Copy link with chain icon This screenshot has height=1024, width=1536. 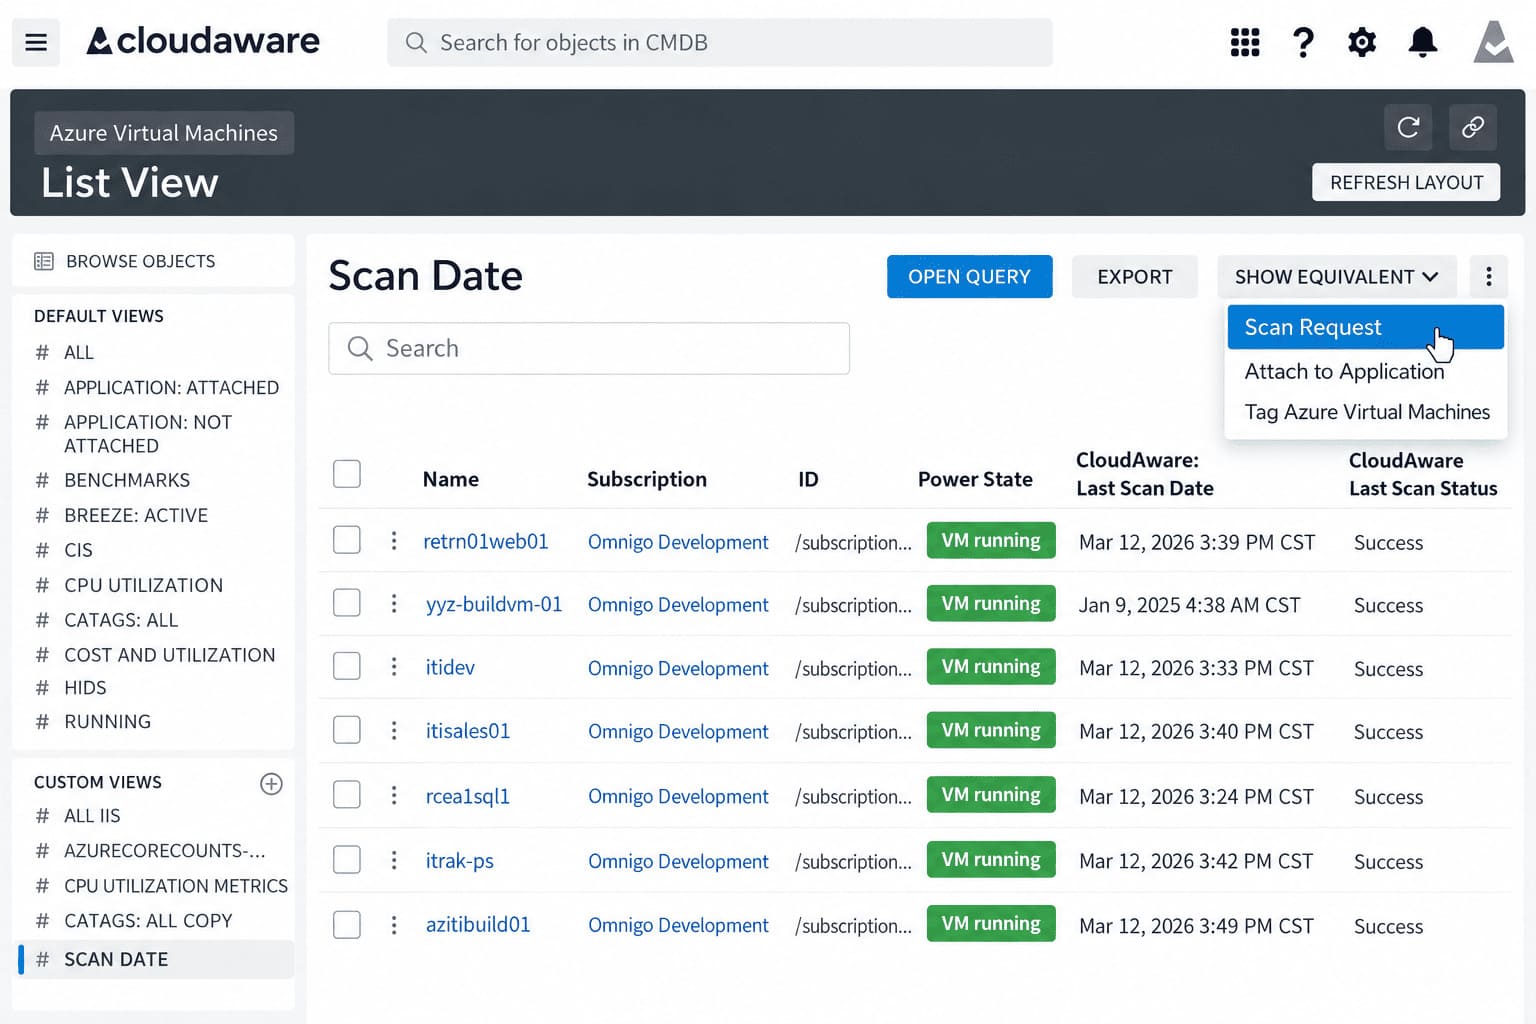[x=1472, y=127]
